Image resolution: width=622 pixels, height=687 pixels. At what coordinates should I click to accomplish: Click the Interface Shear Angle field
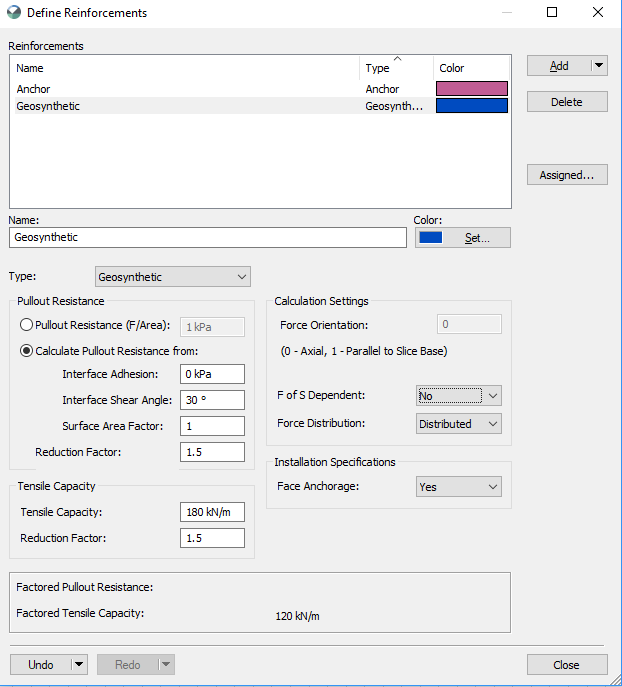pyautogui.click(x=212, y=400)
